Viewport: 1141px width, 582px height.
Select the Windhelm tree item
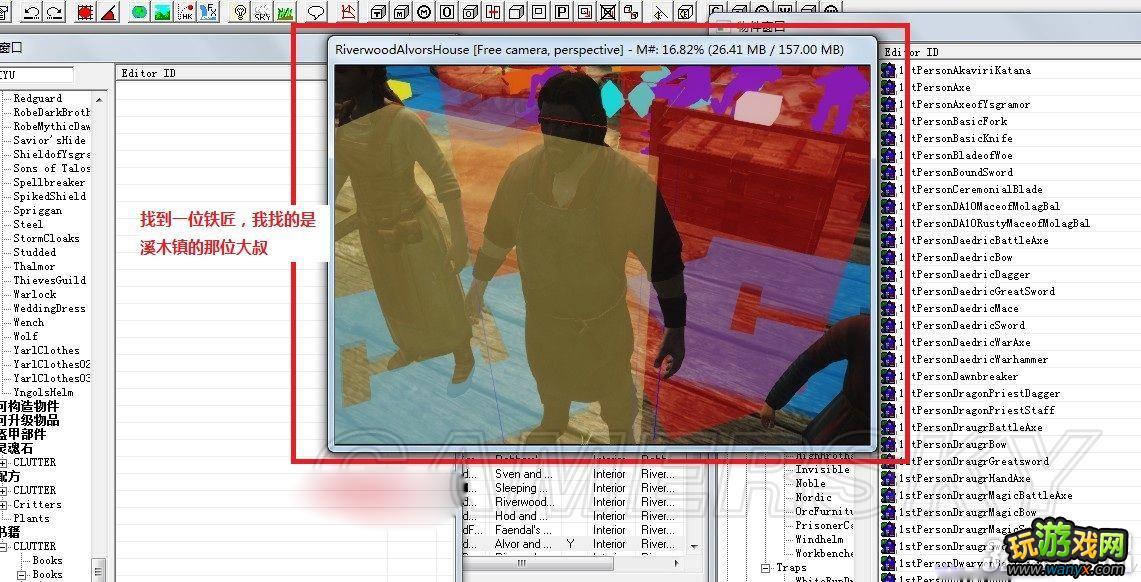pyautogui.click(x=819, y=540)
